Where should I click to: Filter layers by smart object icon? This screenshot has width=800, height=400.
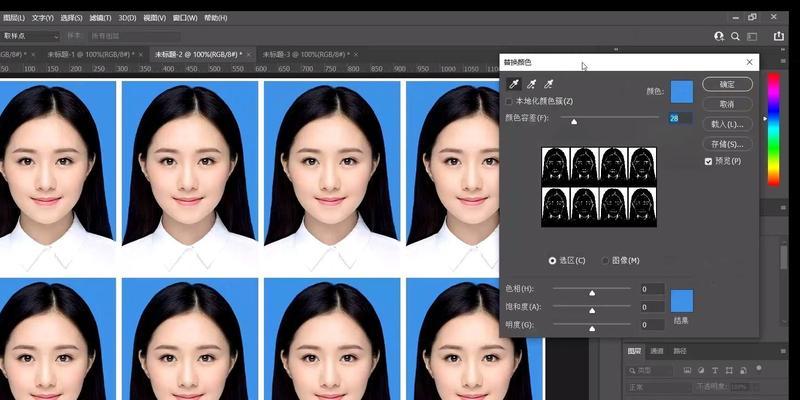743,370
